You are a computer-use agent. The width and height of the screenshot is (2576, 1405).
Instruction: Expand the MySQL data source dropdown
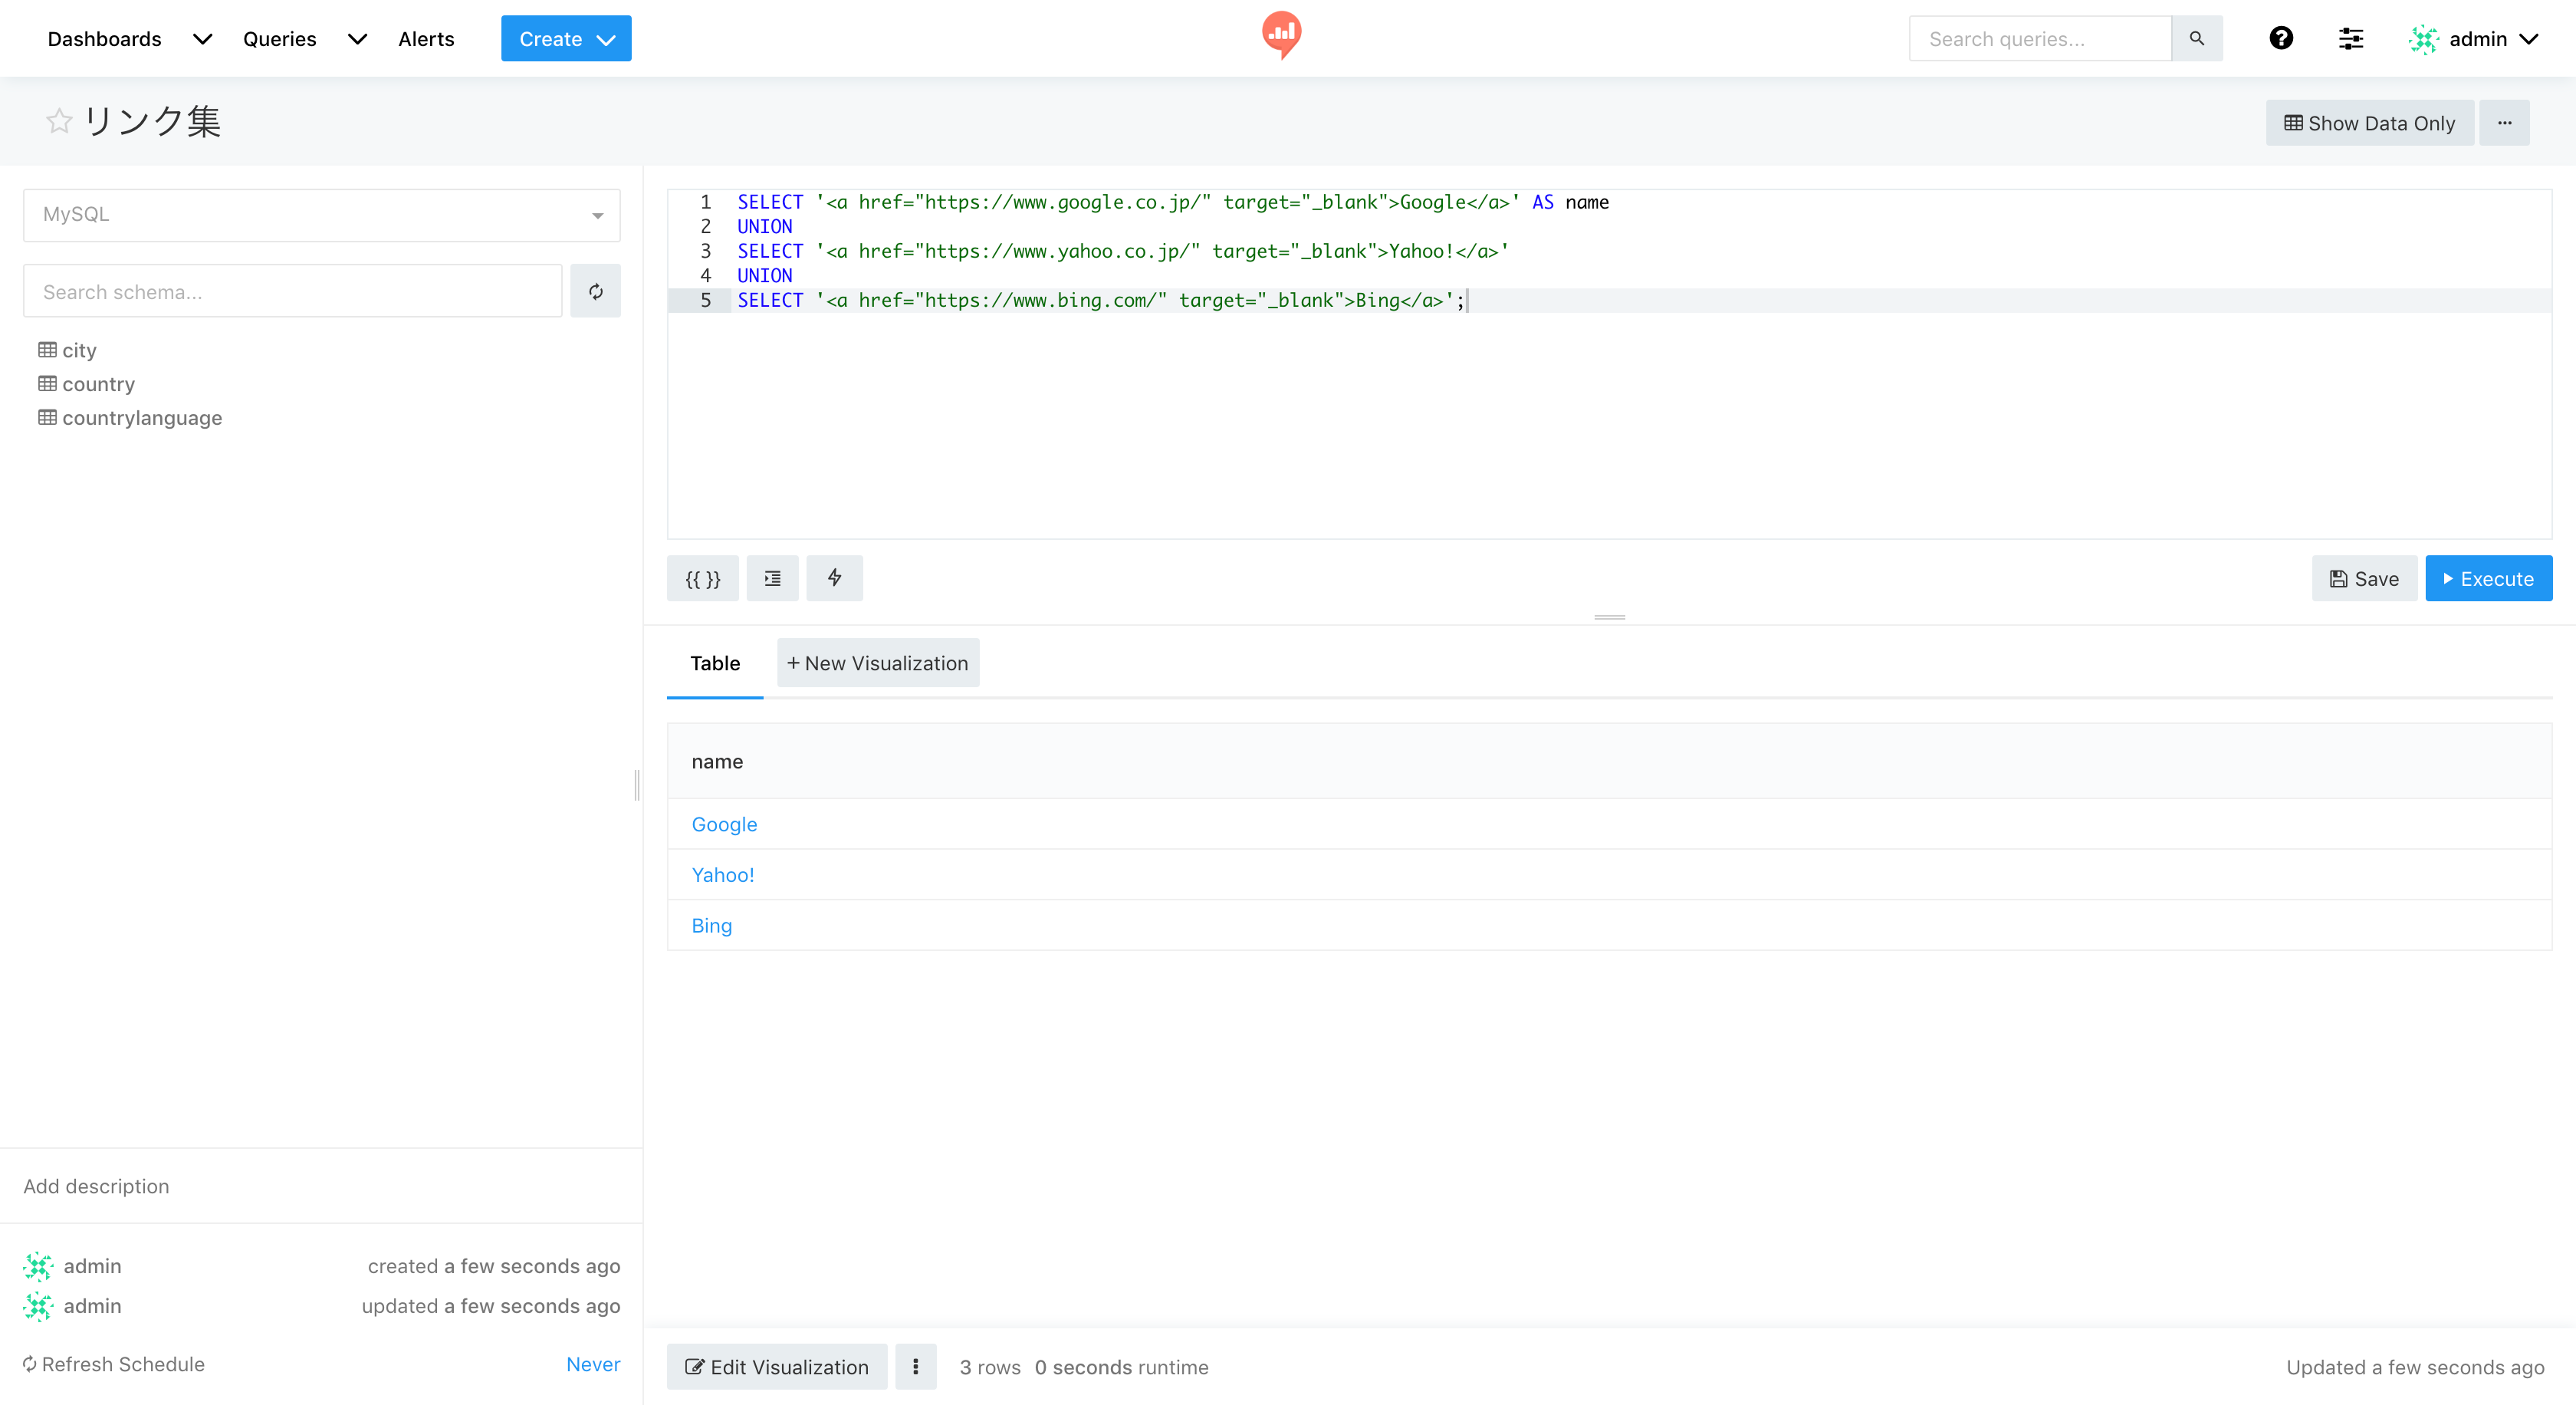pyautogui.click(x=321, y=215)
